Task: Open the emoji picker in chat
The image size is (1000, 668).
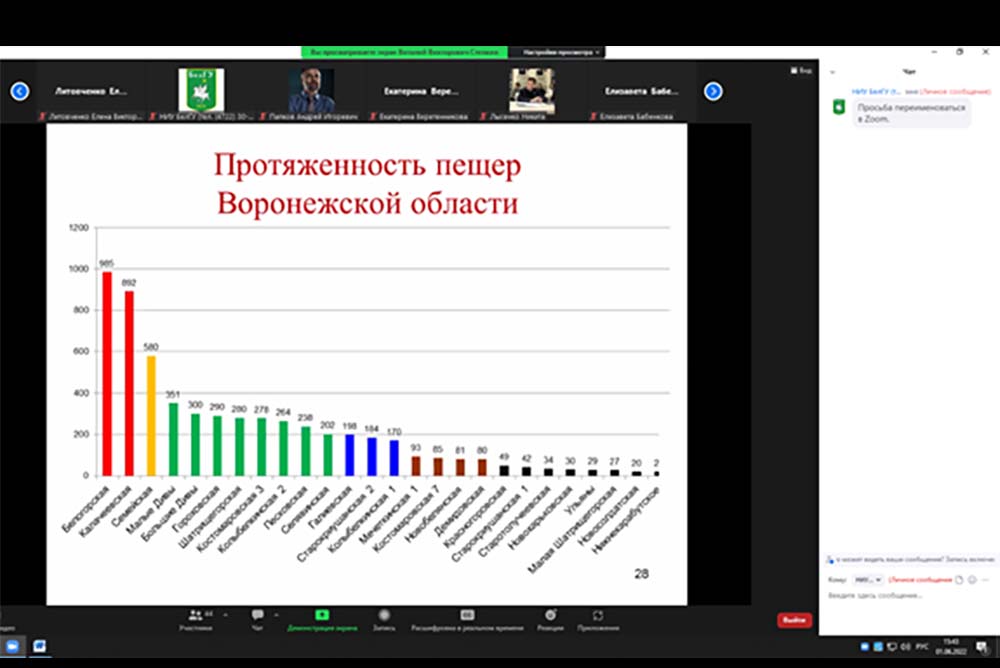Action: point(972,580)
